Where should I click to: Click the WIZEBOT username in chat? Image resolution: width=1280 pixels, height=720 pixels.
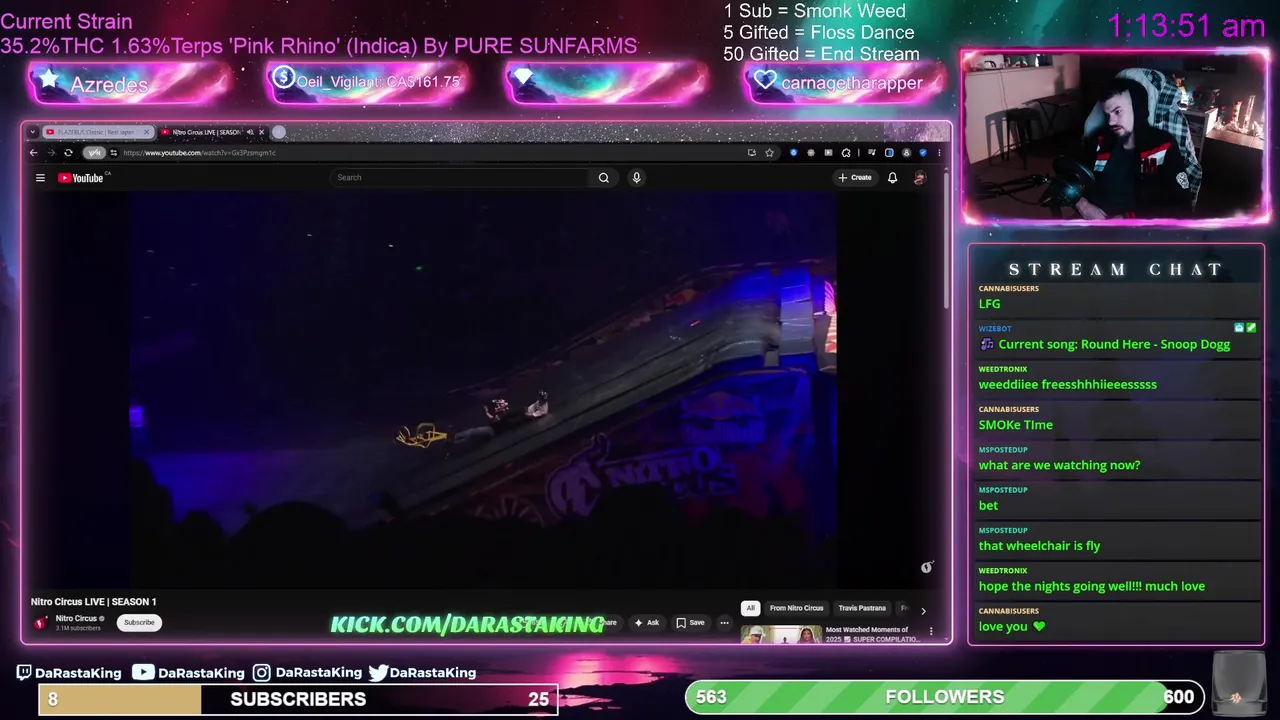pyautogui.click(x=995, y=328)
